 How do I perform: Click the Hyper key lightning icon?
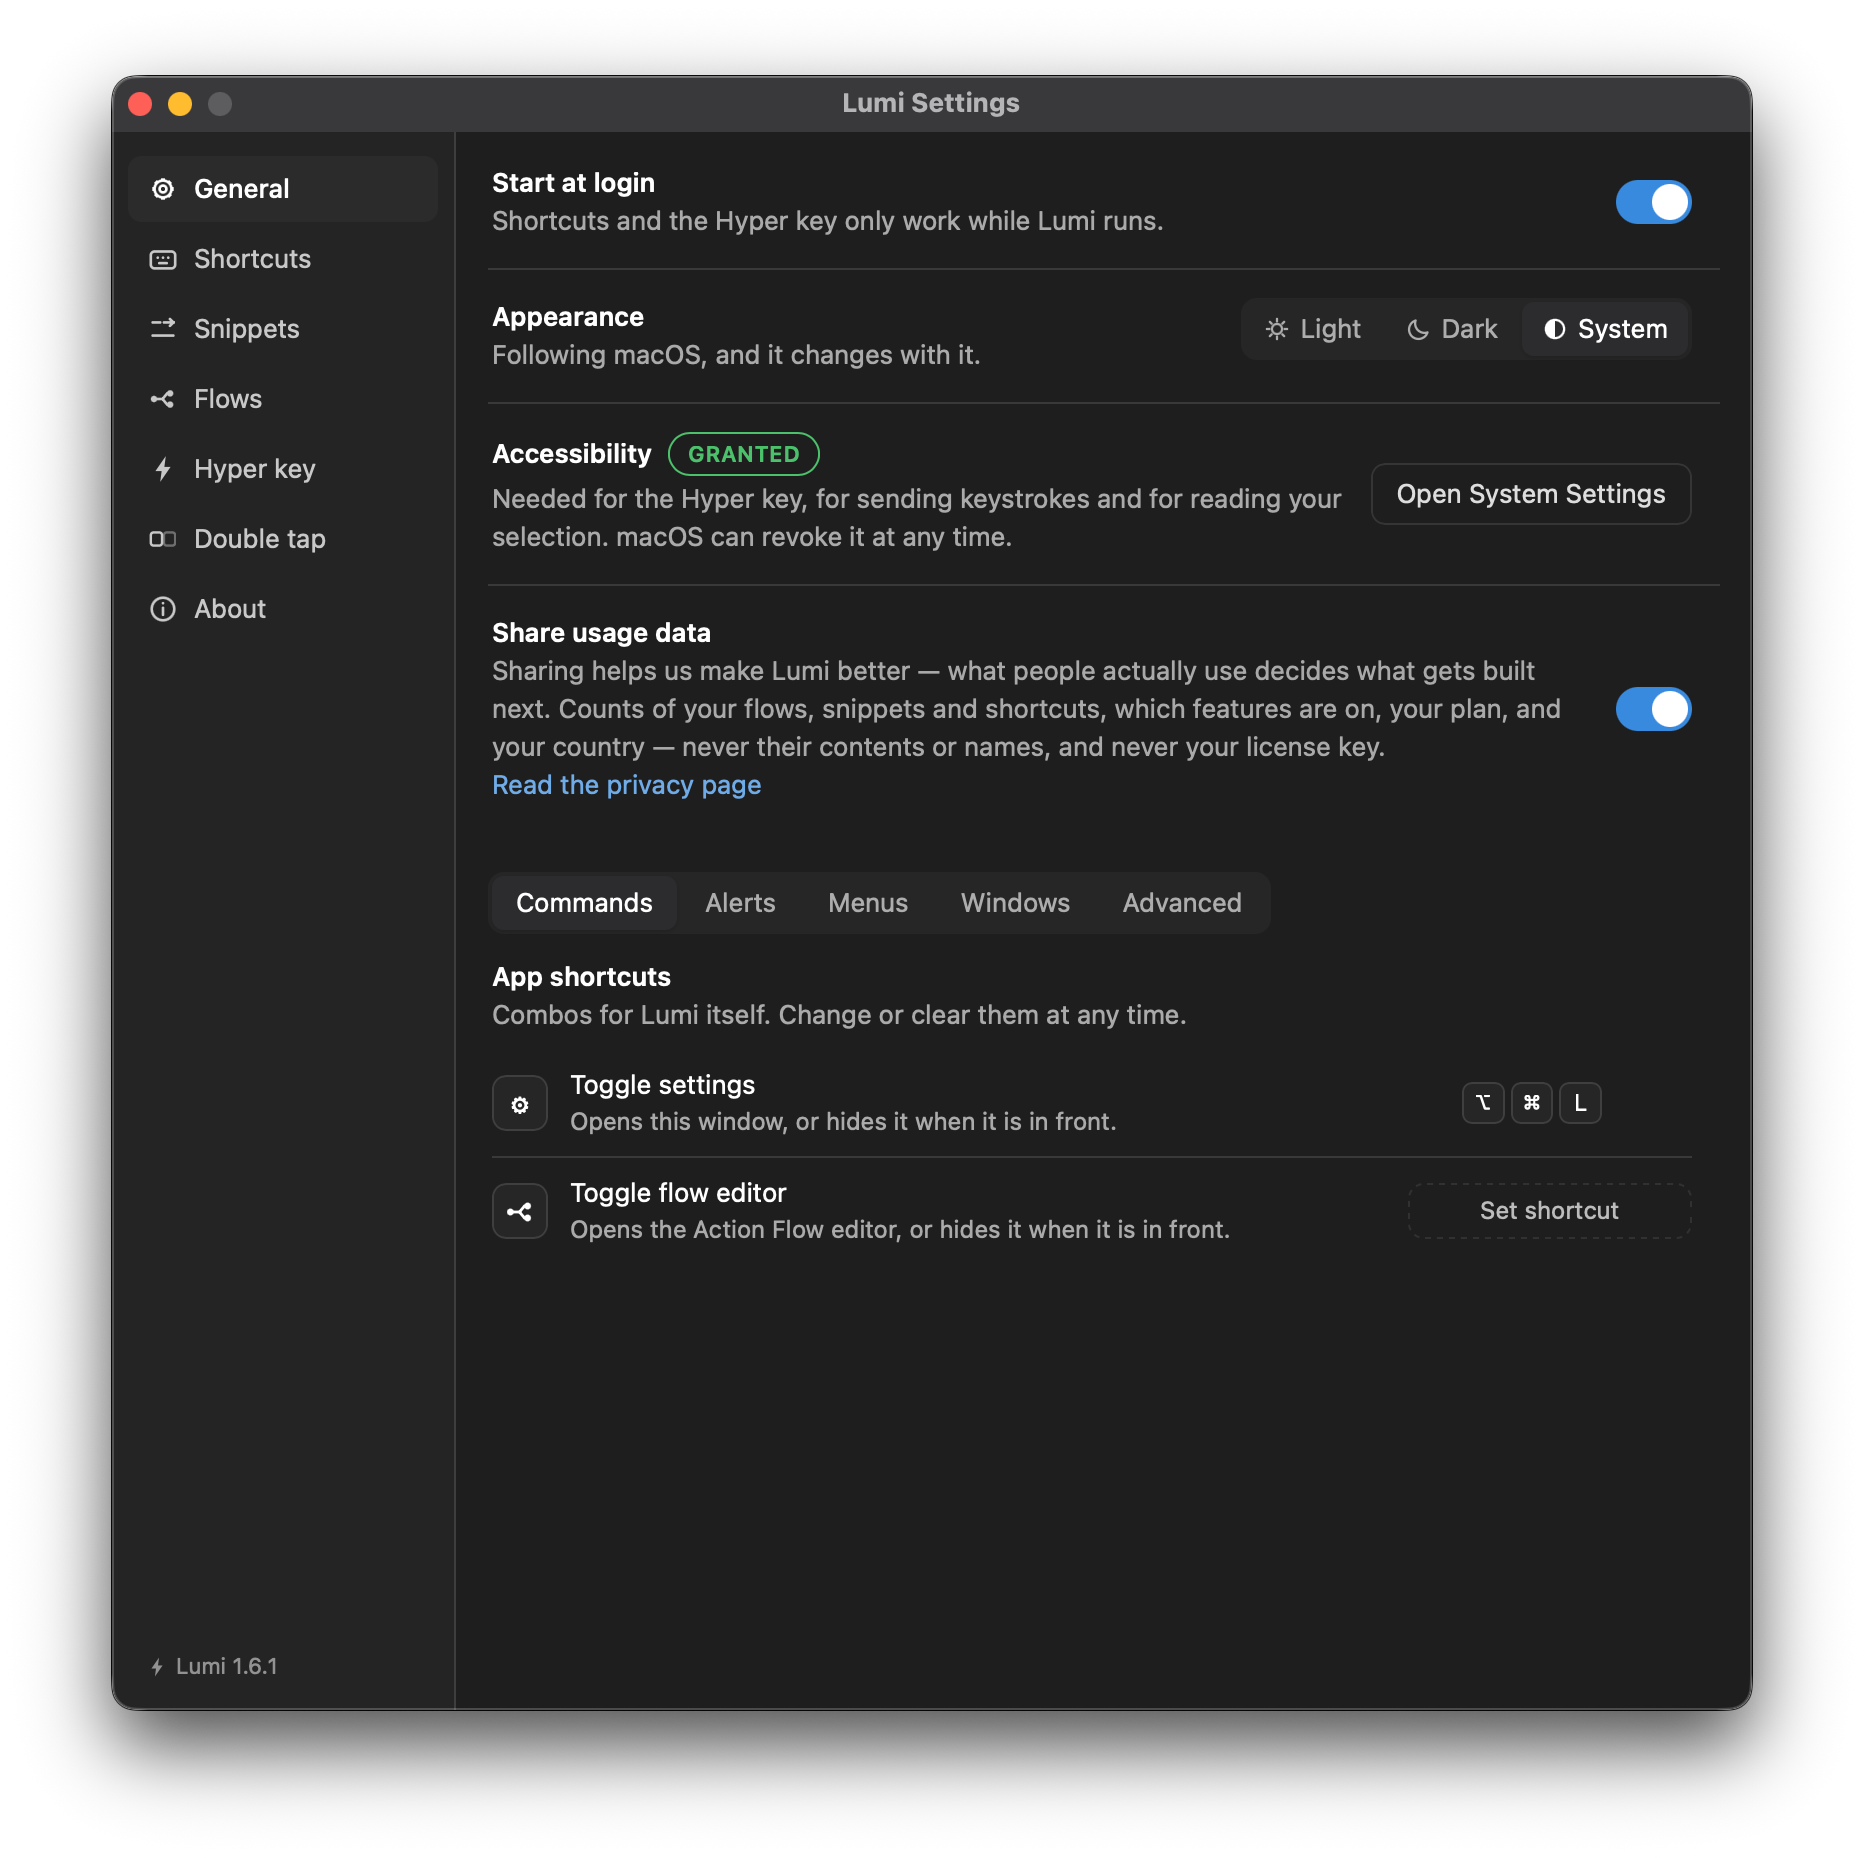point(163,469)
